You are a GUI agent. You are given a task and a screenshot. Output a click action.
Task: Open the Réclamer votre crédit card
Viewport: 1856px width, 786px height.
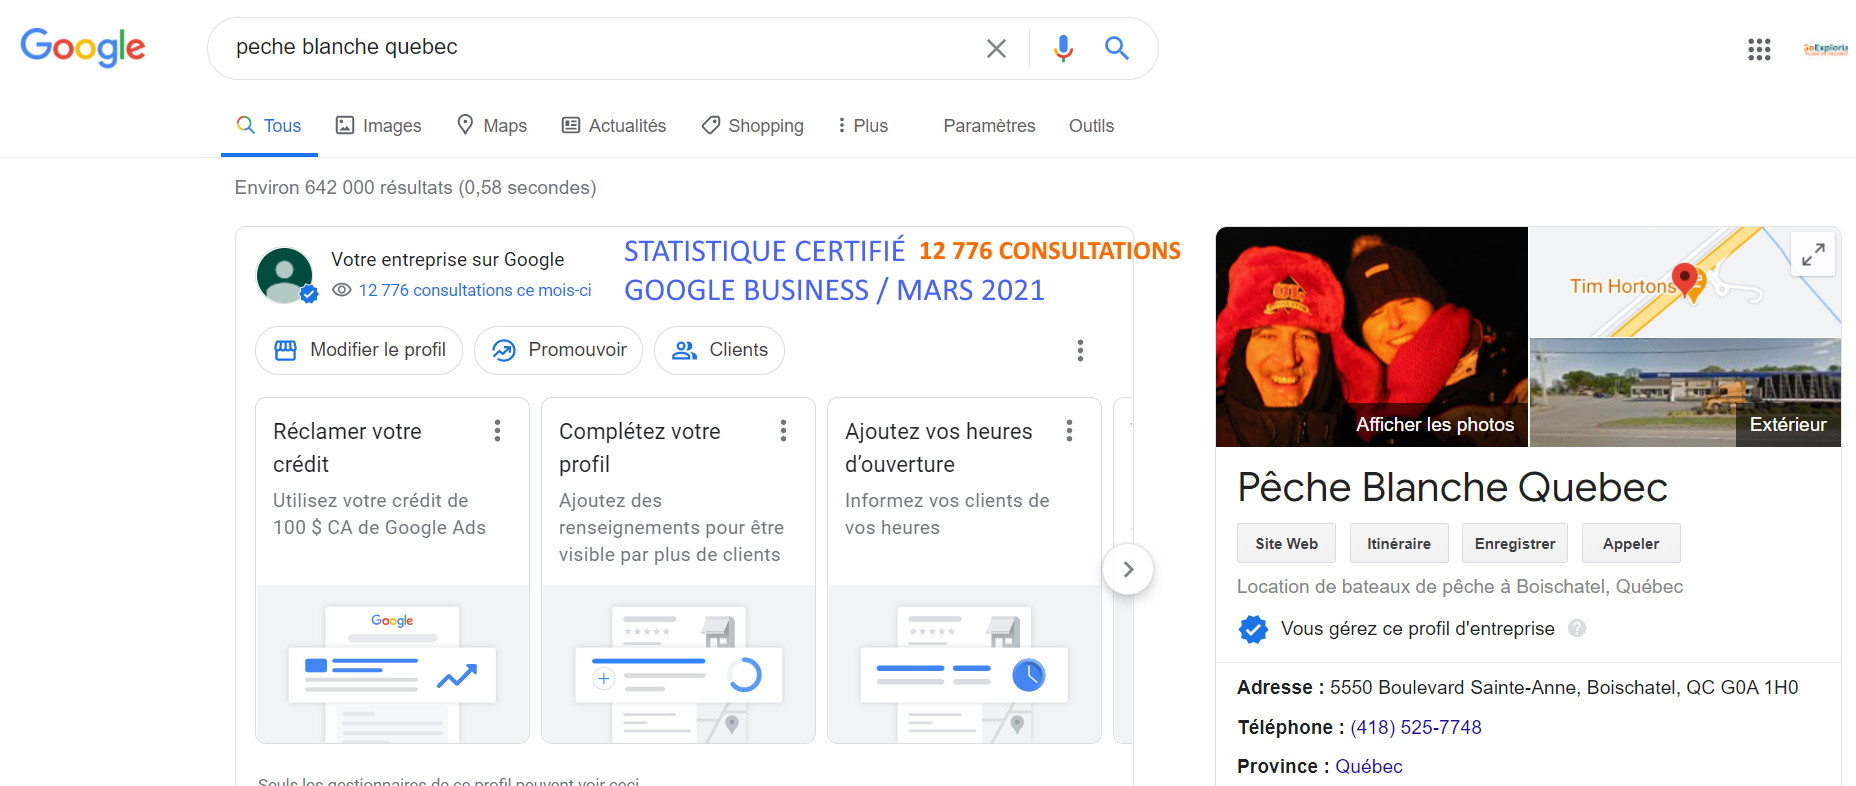tap(392, 570)
